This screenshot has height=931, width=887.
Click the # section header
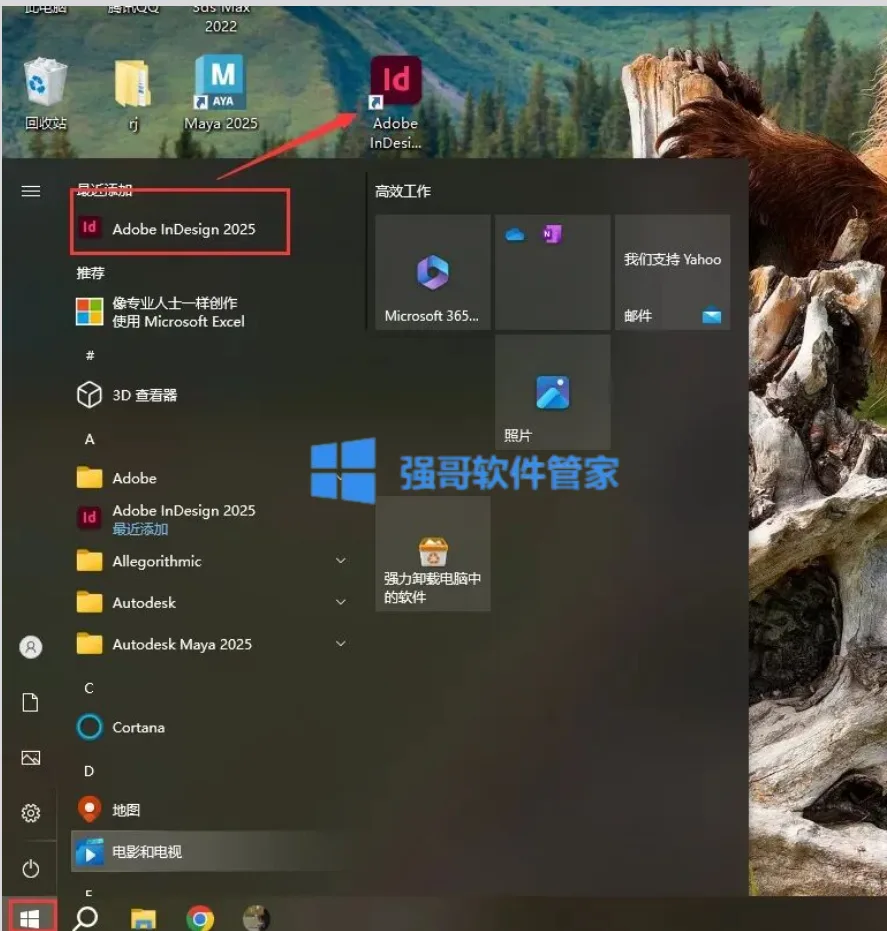click(90, 355)
